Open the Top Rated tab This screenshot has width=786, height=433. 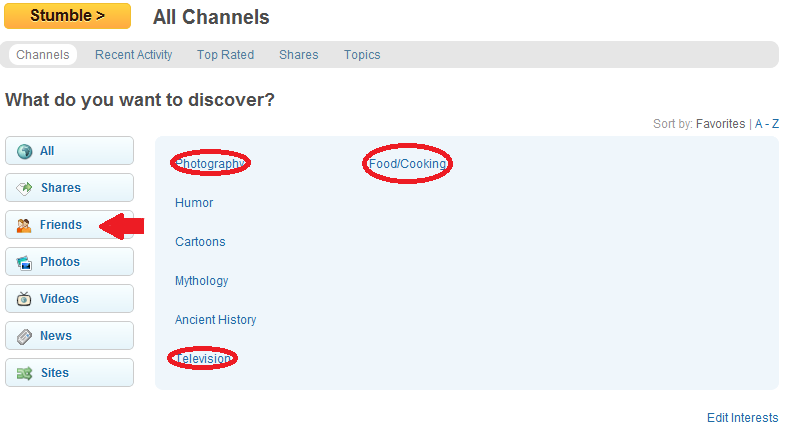[x=225, y=55]
